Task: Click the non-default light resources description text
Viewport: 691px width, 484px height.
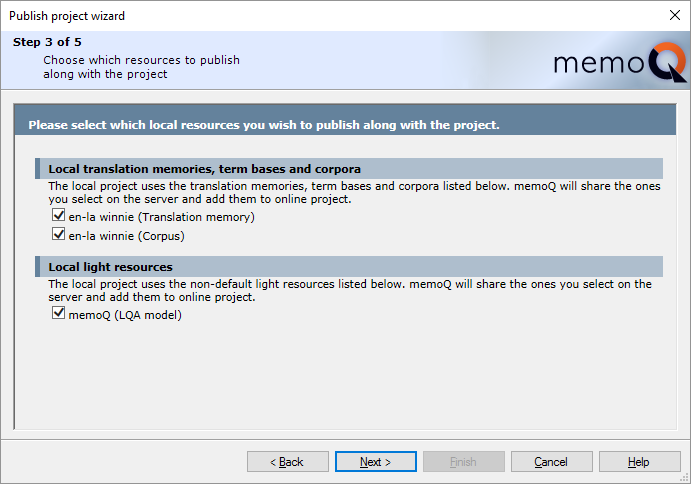Action: (349, 290)
